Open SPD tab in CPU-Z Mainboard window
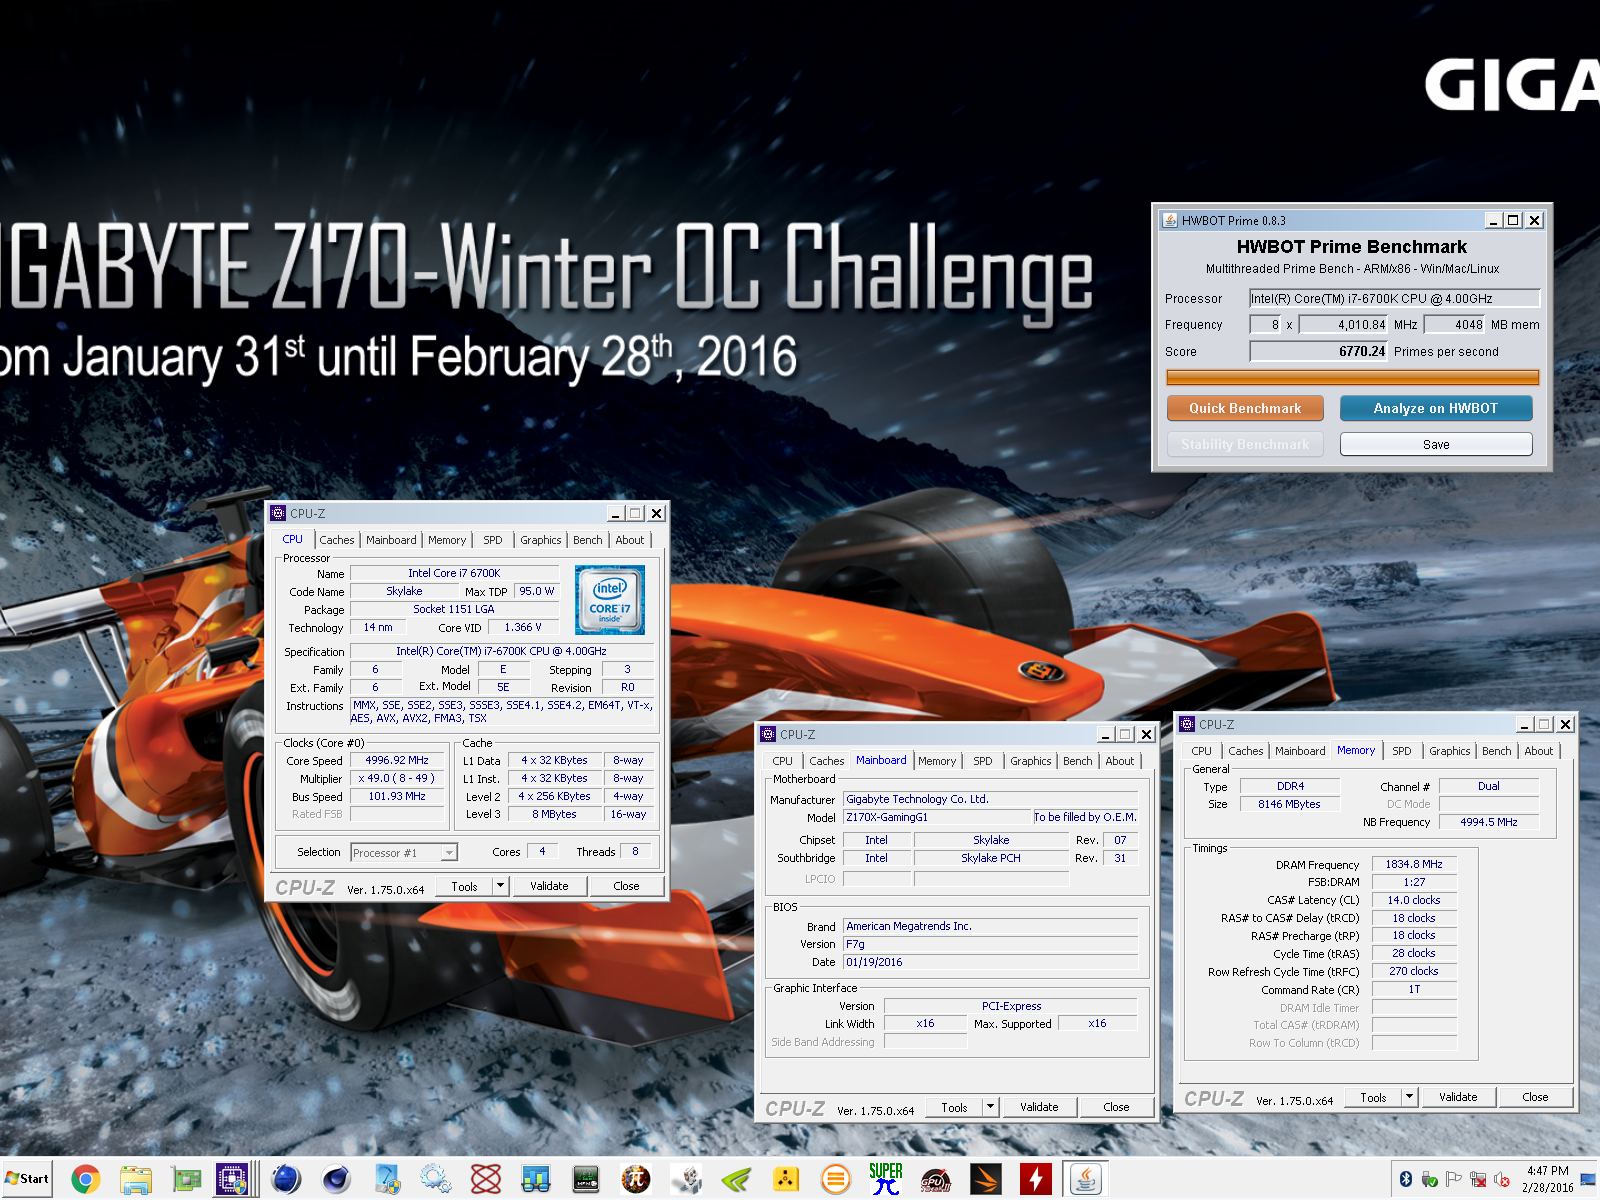The image size is (1600, 1200). point(983,761)
